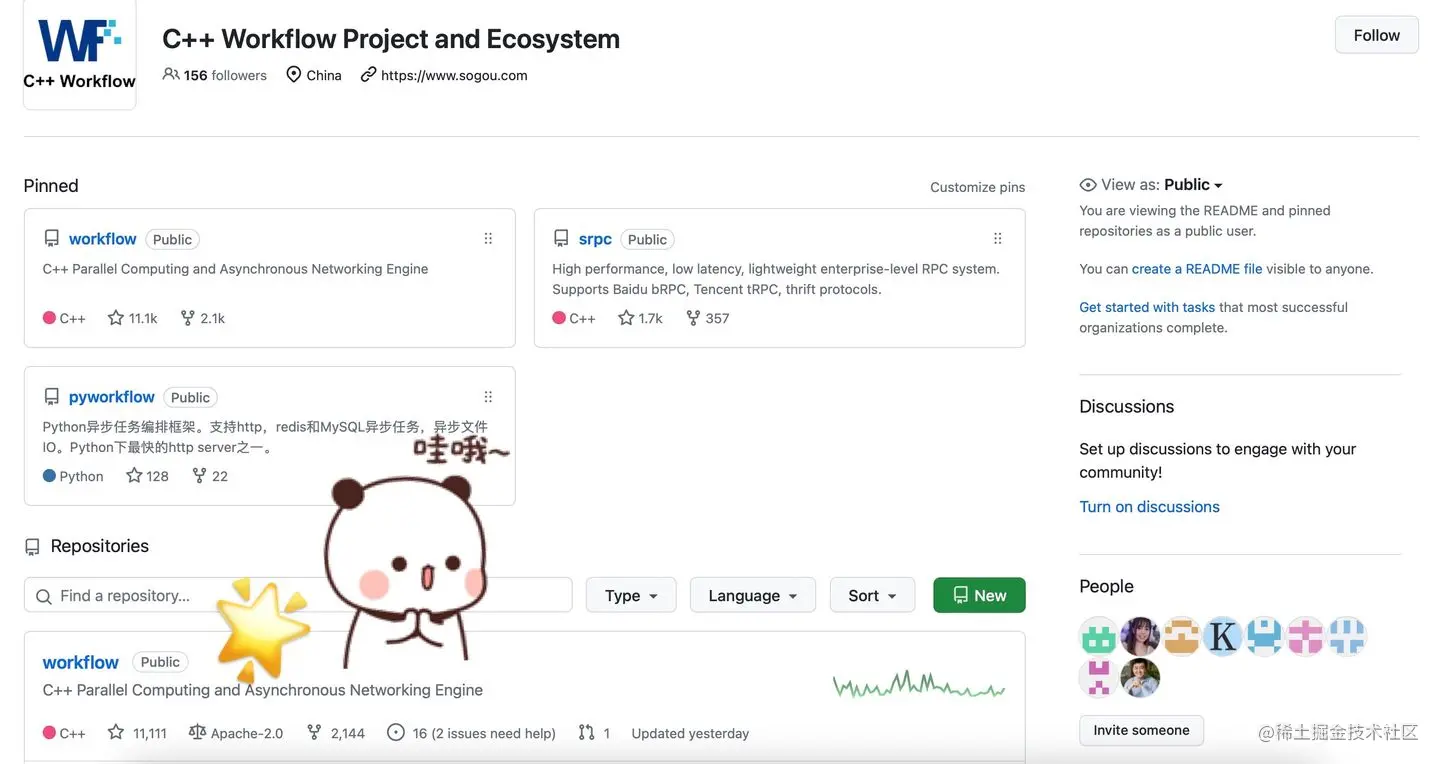
Task: Click the drag handle on srpc pinned card
Action: tap(997, 239)
